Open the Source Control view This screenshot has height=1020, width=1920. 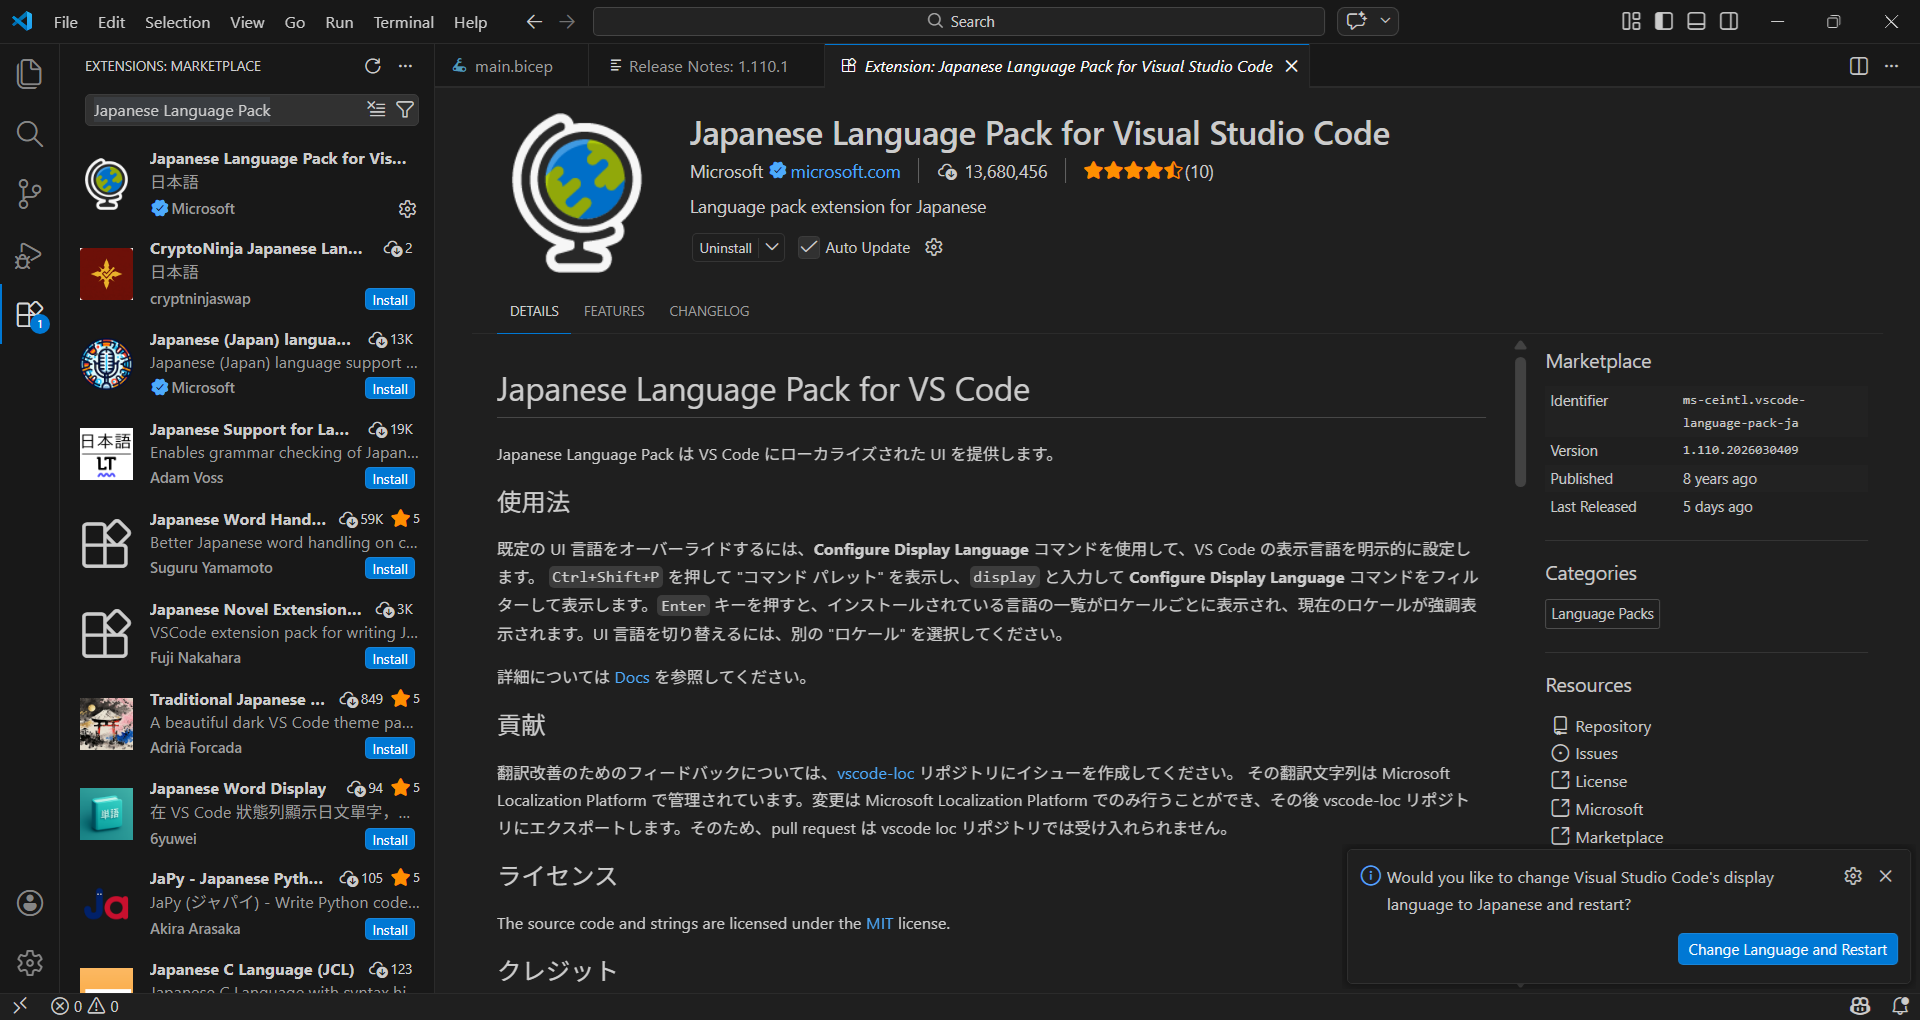[x=30, y=194]
